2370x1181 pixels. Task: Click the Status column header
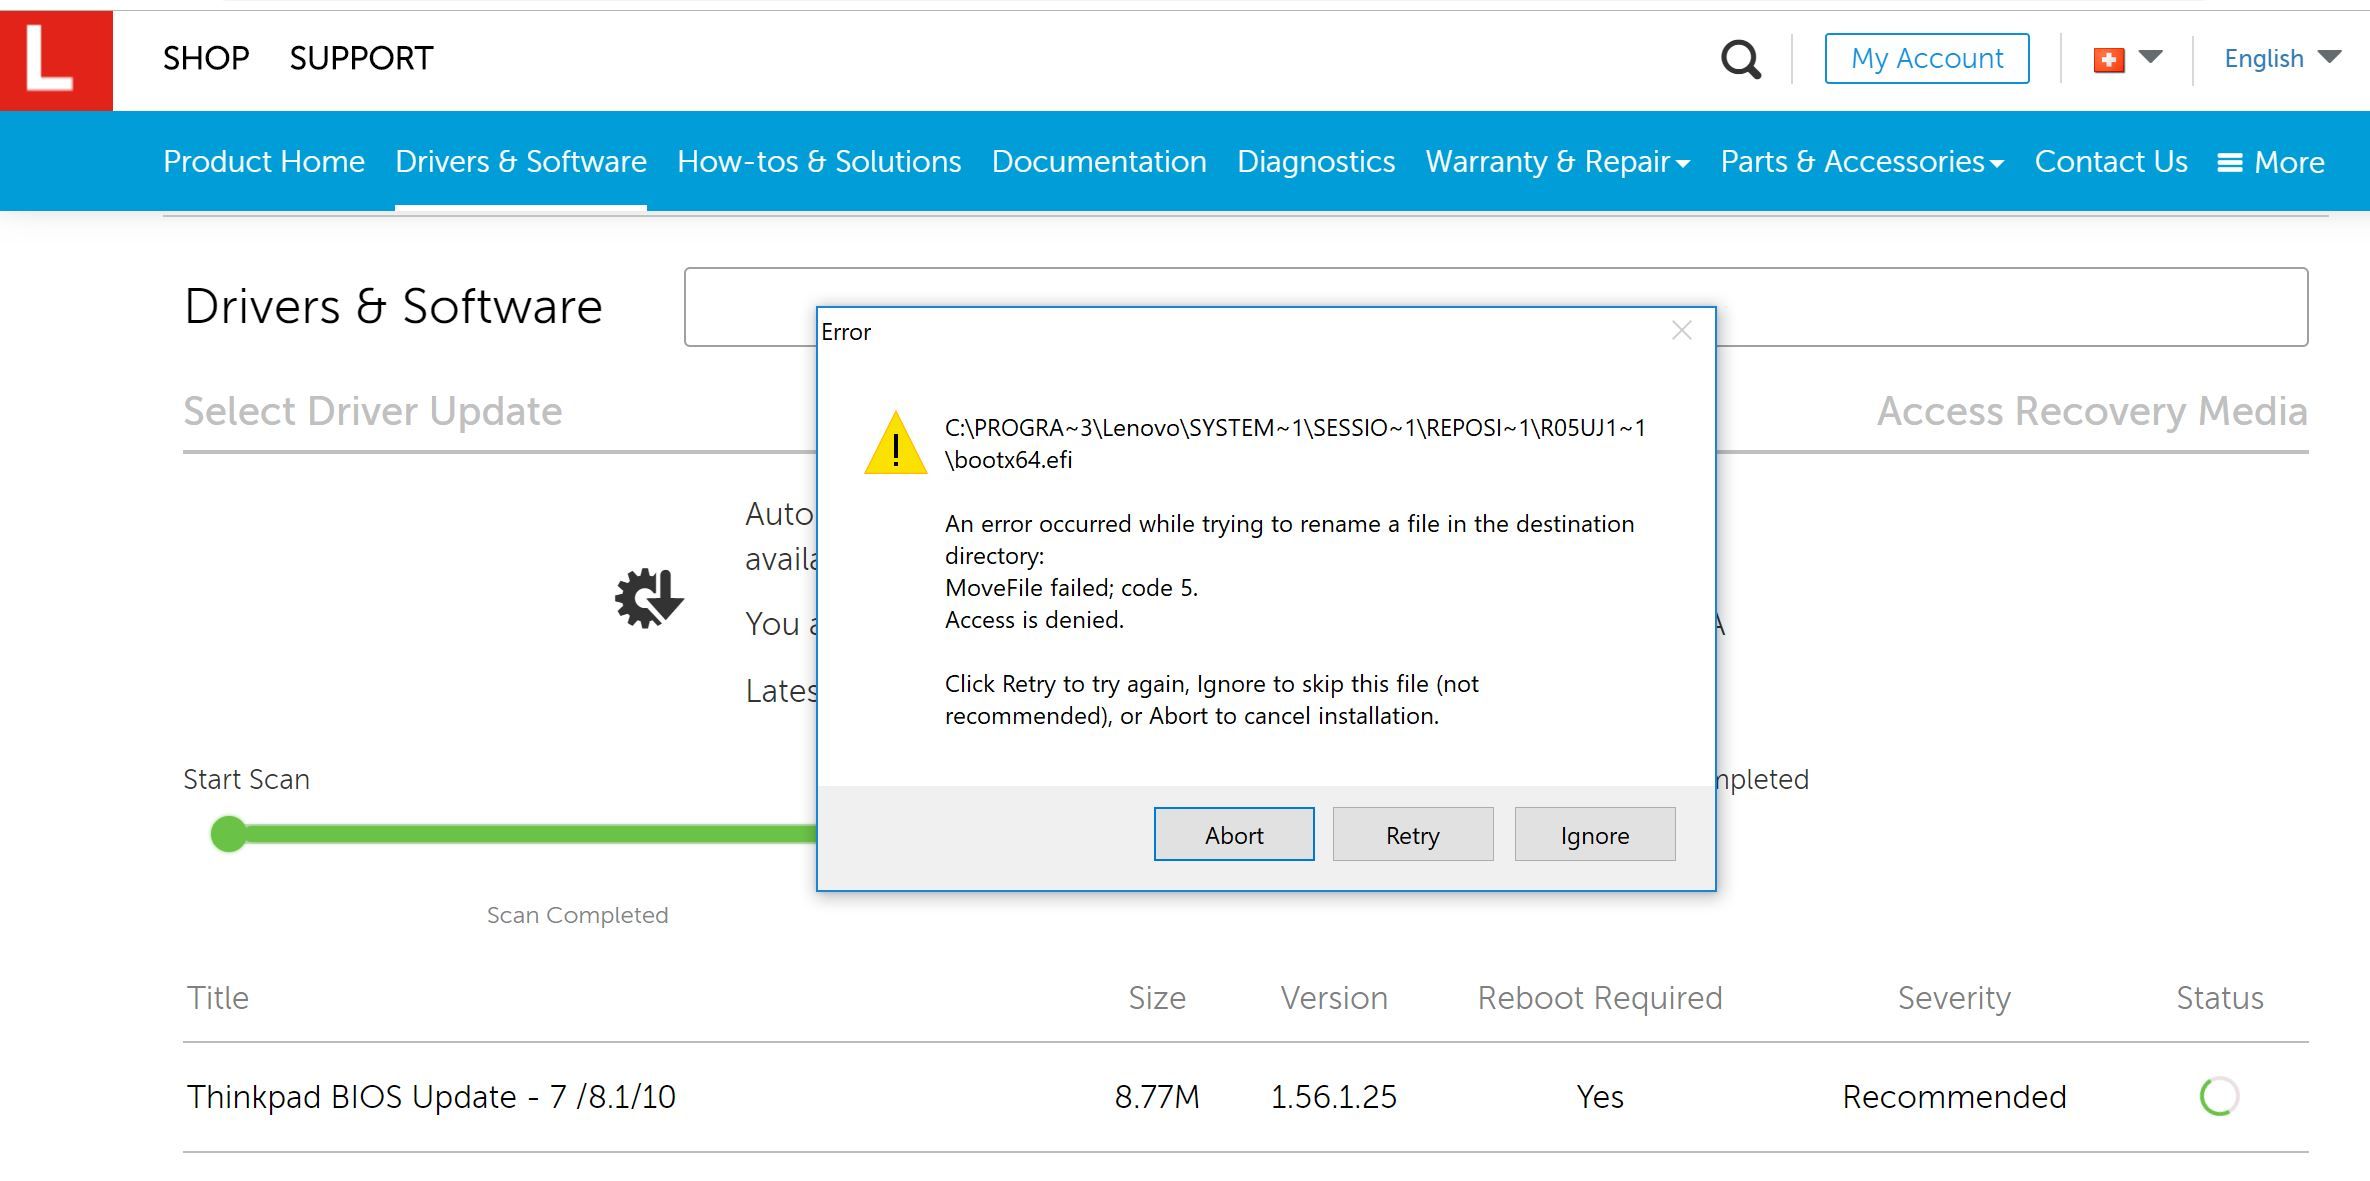2220,998
